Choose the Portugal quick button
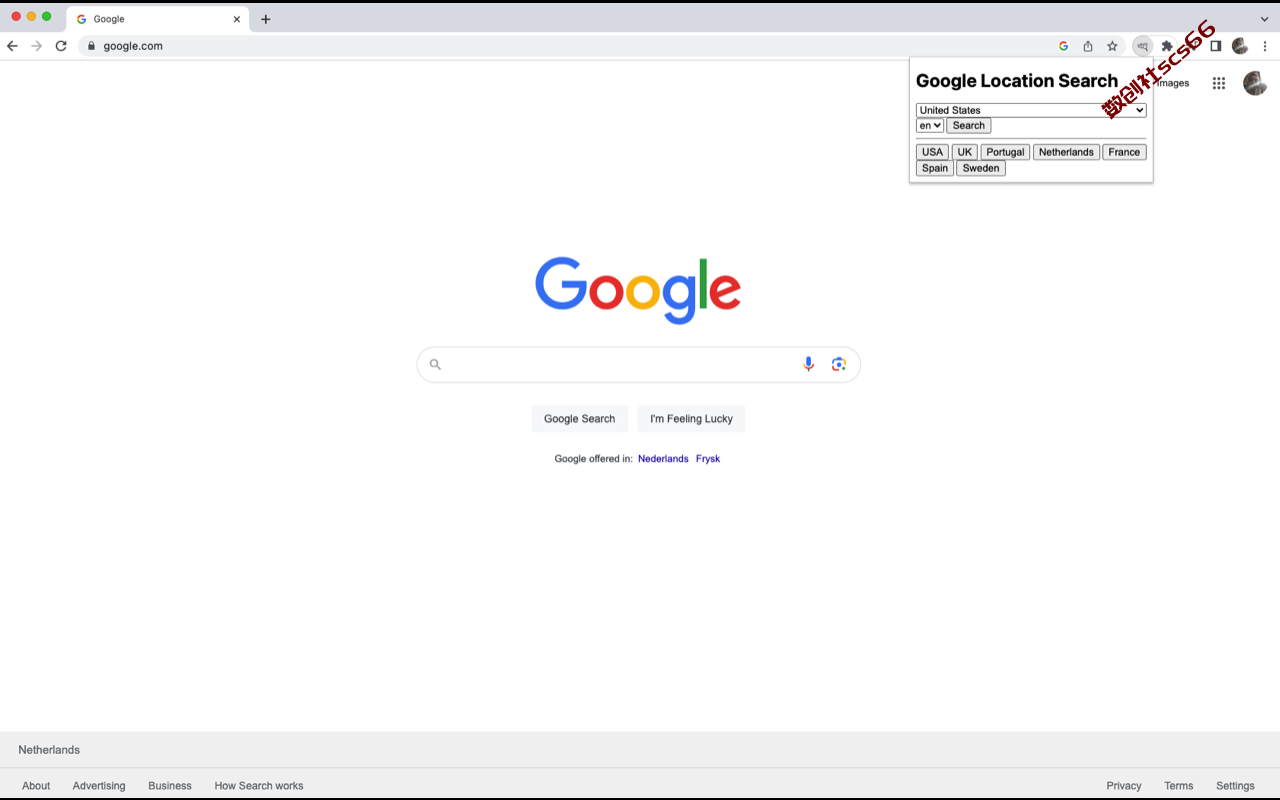The image size is (1280, 800). [x=1005, y=152]
